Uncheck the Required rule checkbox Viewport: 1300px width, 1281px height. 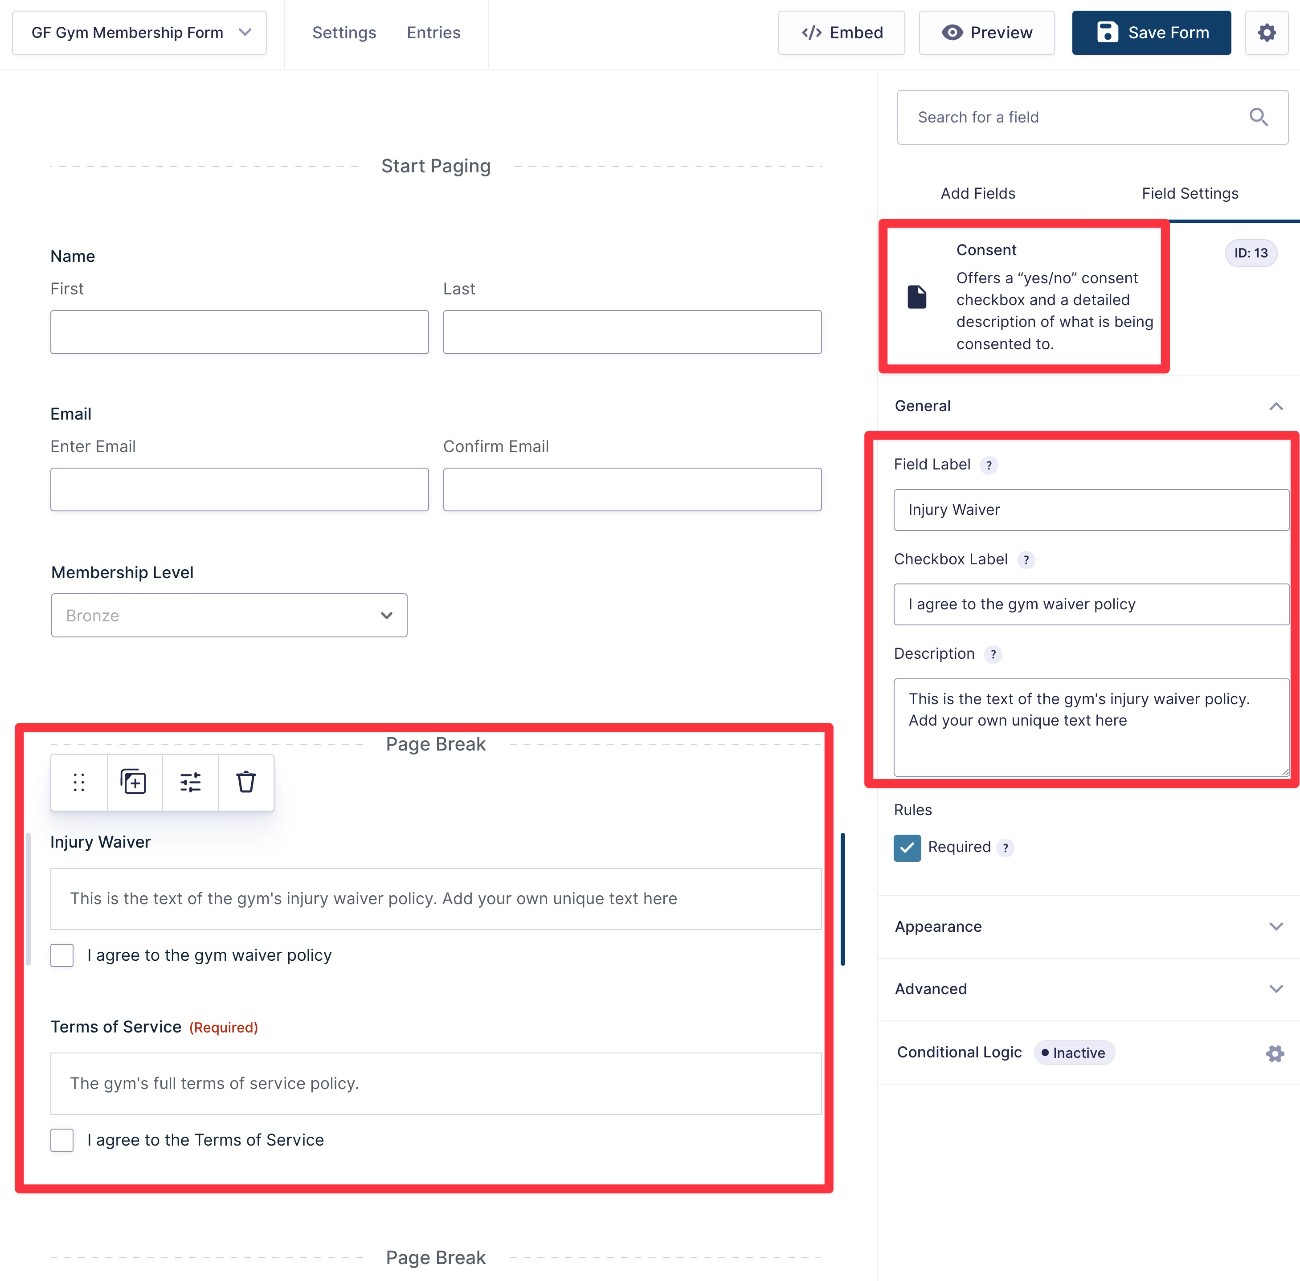click(907, 847)
